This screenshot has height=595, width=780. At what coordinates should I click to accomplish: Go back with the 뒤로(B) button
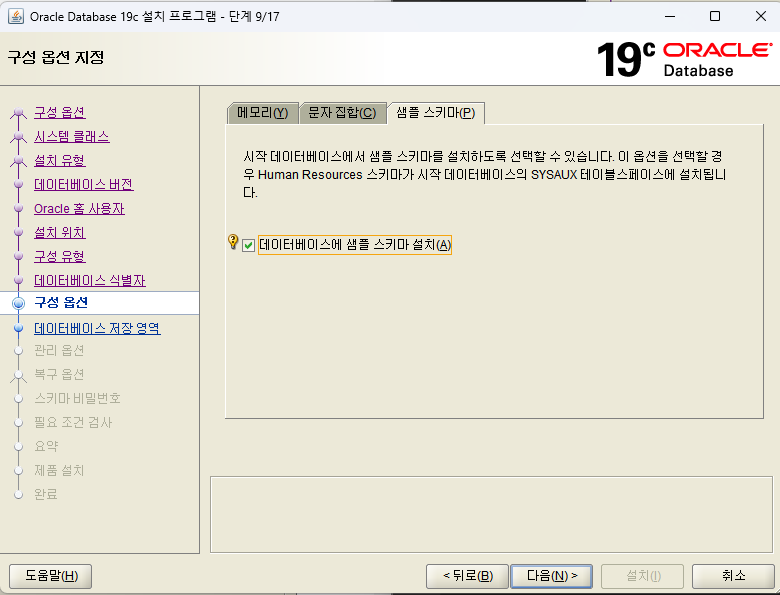(467, 576)
